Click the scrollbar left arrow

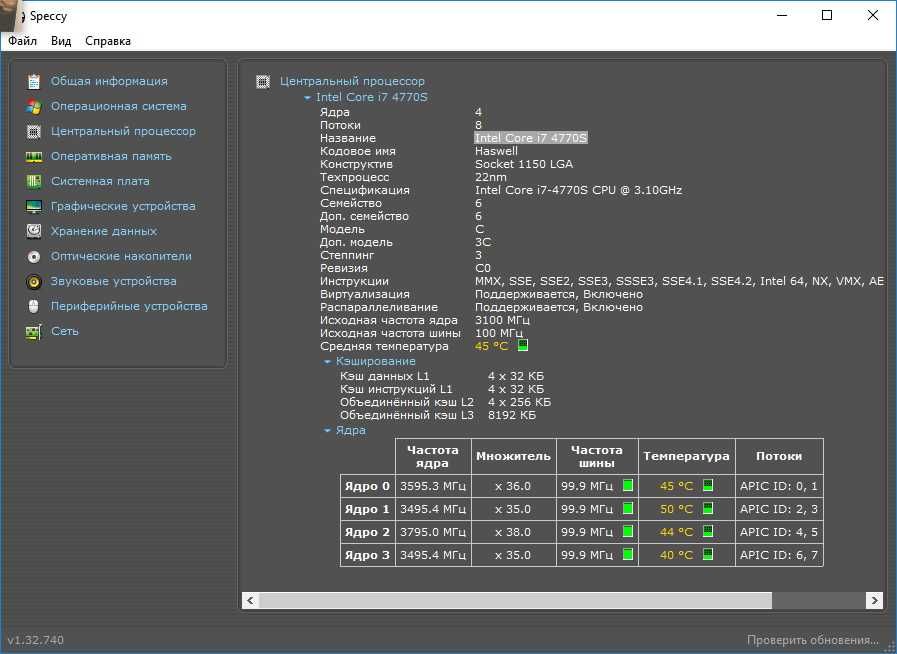[x=250, y=600]
